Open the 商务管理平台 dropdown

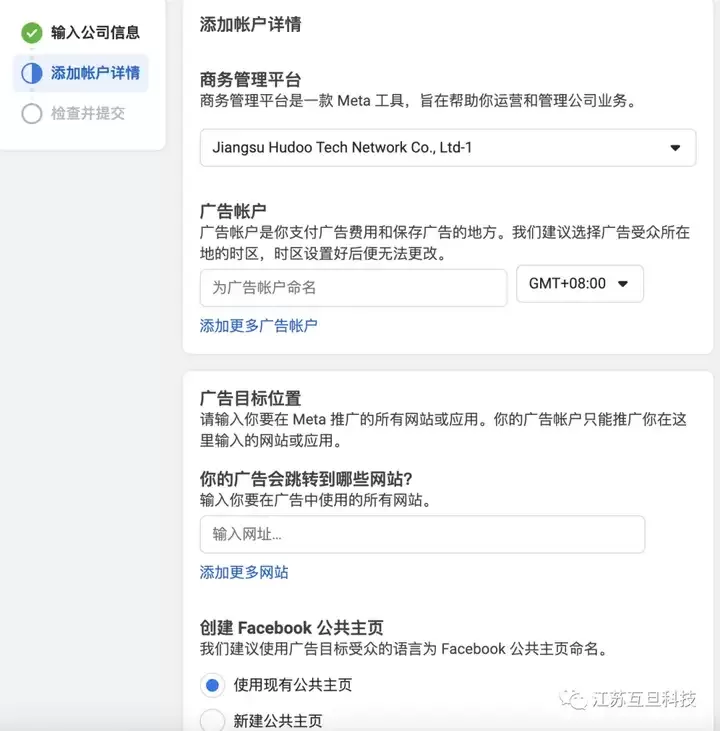[x=448, y=148]
